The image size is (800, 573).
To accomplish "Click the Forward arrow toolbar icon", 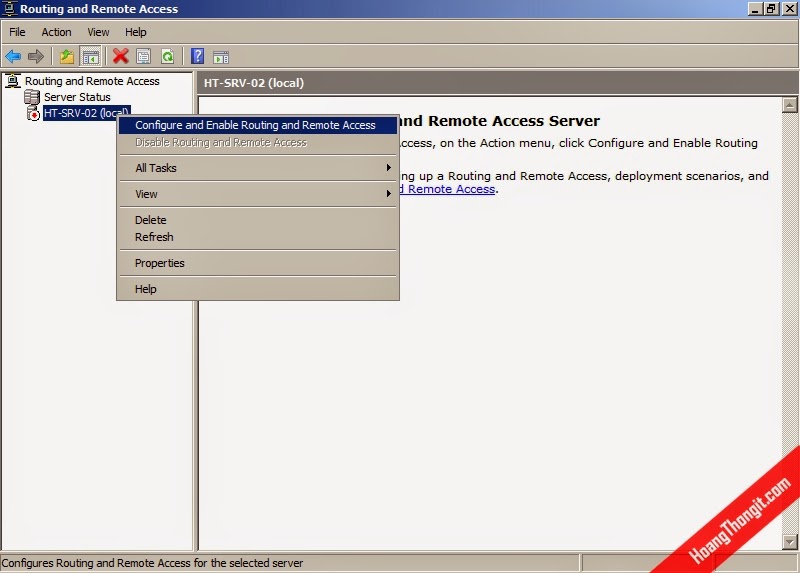I will point(36,56).
